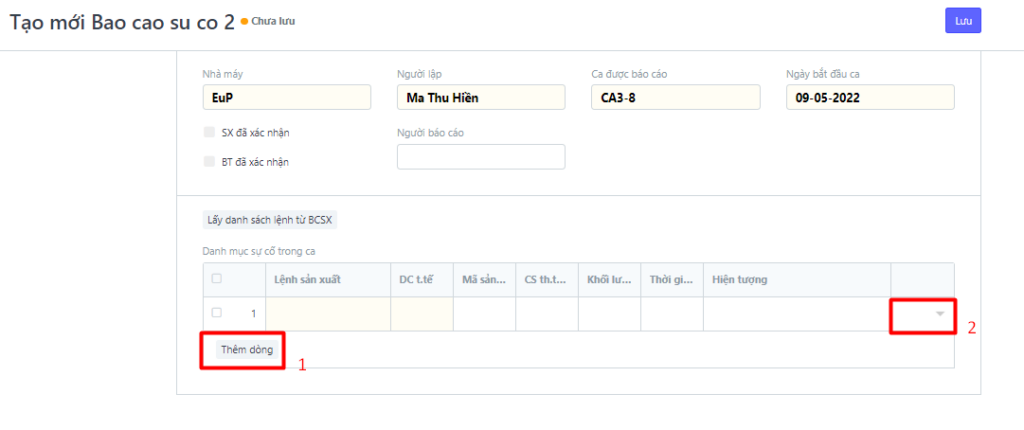Focus the empty Người báo cáo input
The height and width of the screenshot is (430, 1024).
tap(481, 157)
